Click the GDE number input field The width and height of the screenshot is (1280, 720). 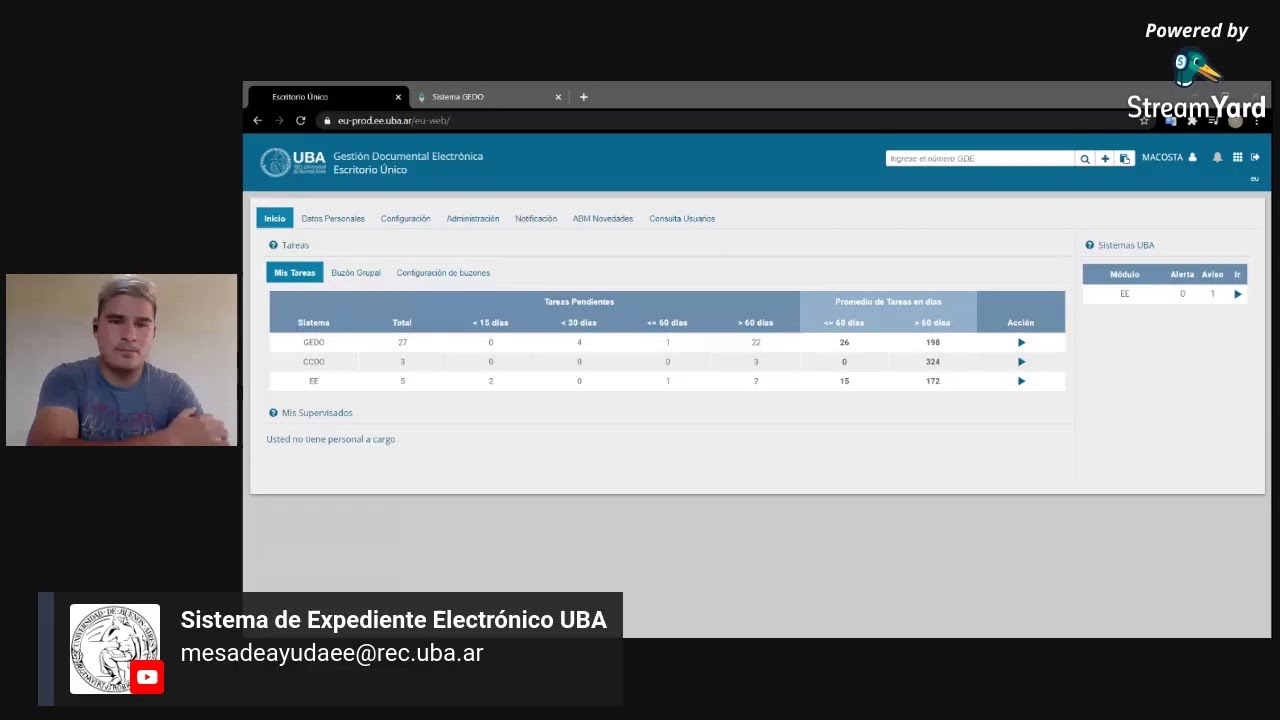980,158
